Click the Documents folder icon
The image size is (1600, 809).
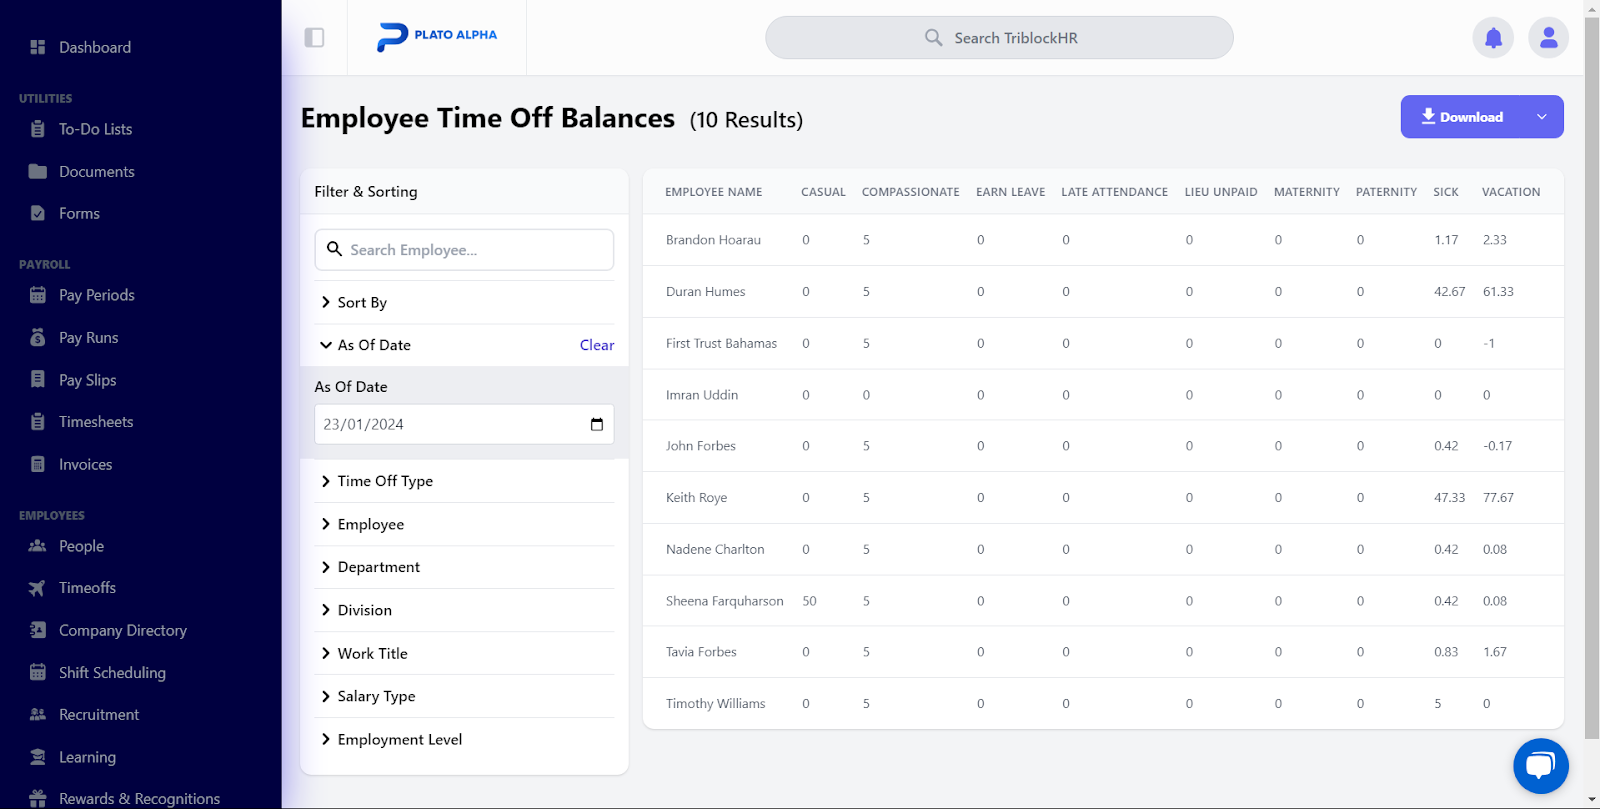coord(38,171)
